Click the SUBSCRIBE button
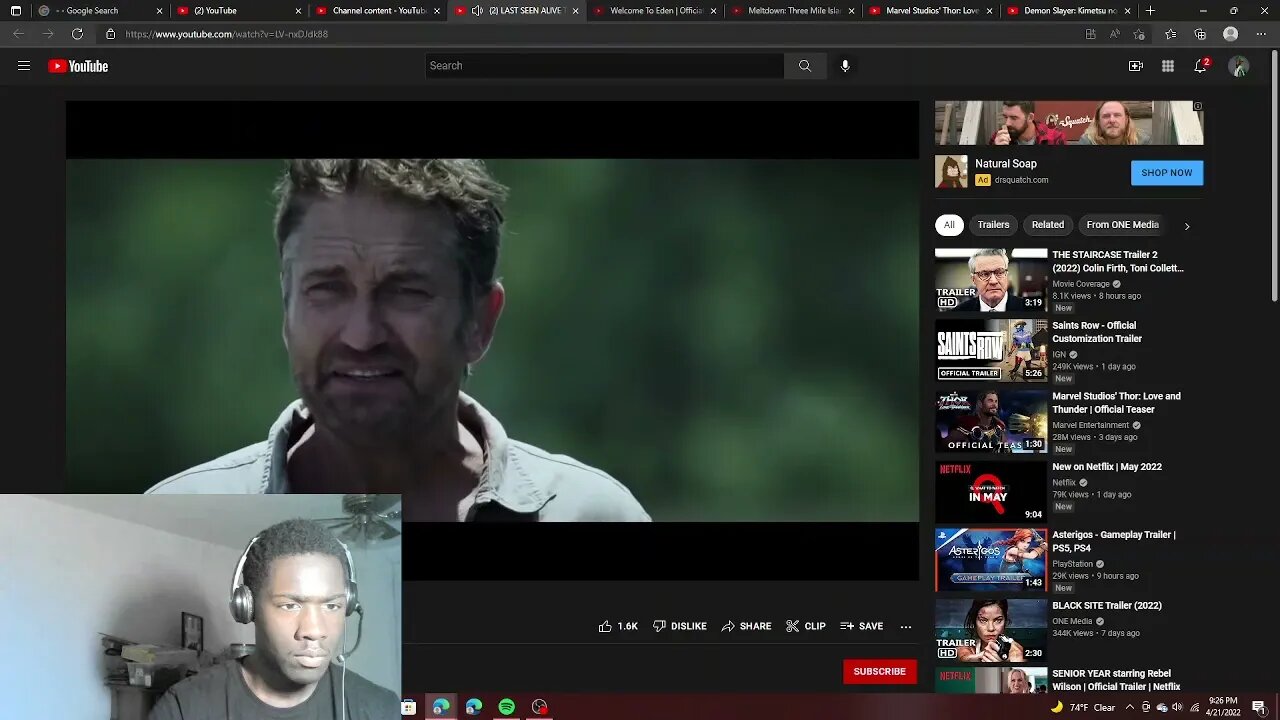This screenshot has height=720, width=1280. coord(880,672)
